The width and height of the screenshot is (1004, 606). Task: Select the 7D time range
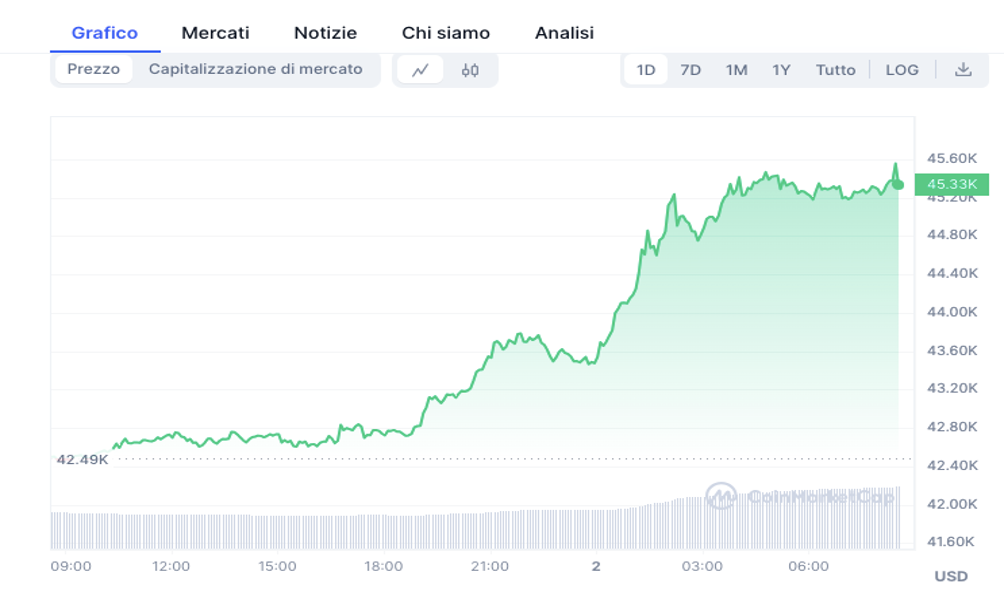(690, 70)
